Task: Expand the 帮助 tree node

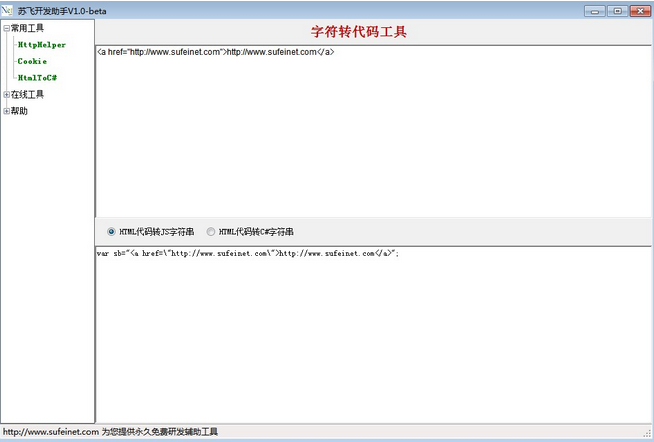Action: click(6, 111)
